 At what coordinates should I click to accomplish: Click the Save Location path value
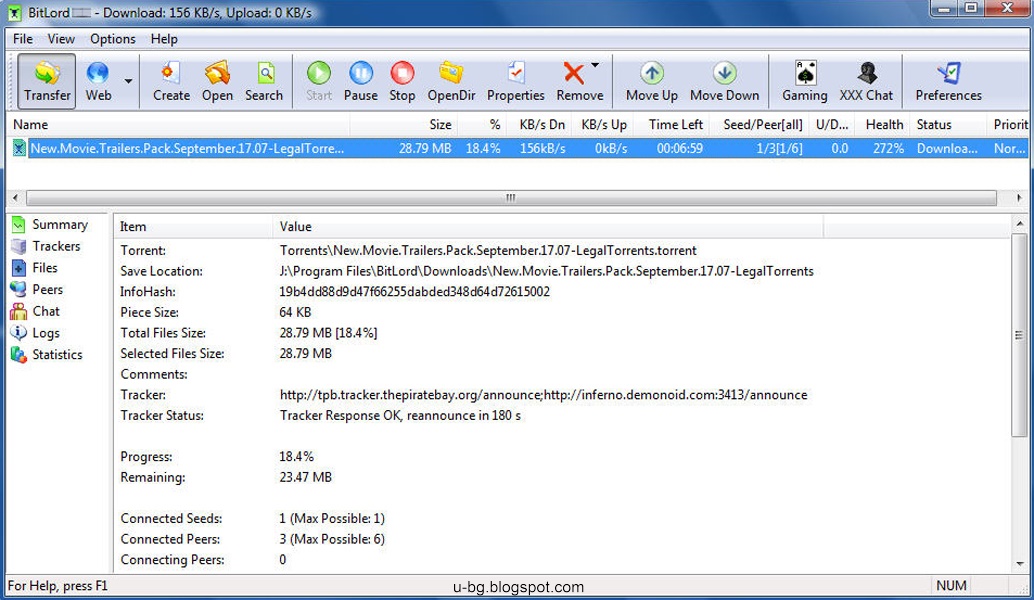coord(546,271)
